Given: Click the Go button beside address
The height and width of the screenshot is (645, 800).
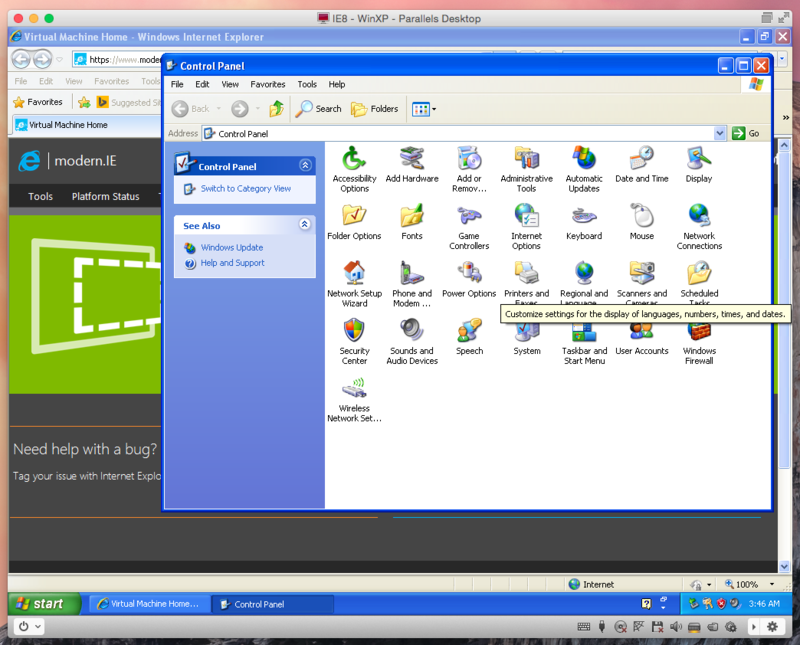Looking at the screenshot, I should click(745, 134).
